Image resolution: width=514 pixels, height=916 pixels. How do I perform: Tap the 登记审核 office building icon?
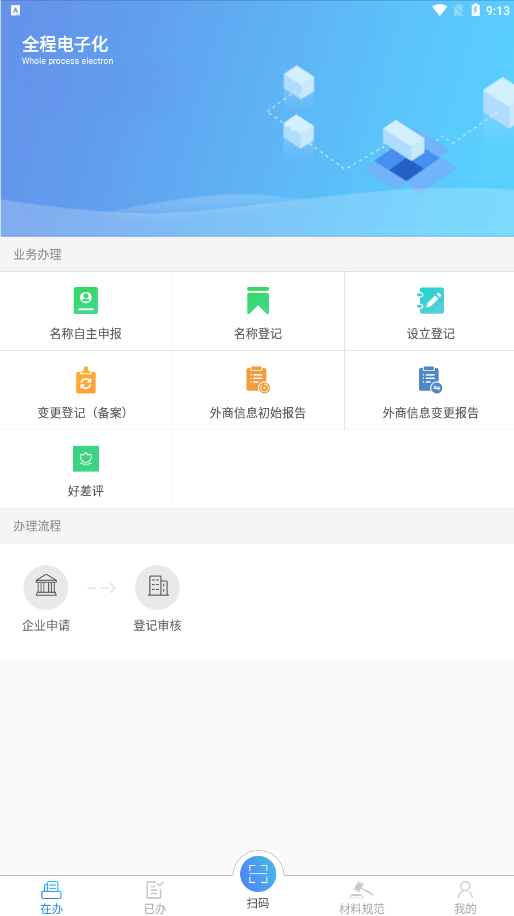point(157,587)
